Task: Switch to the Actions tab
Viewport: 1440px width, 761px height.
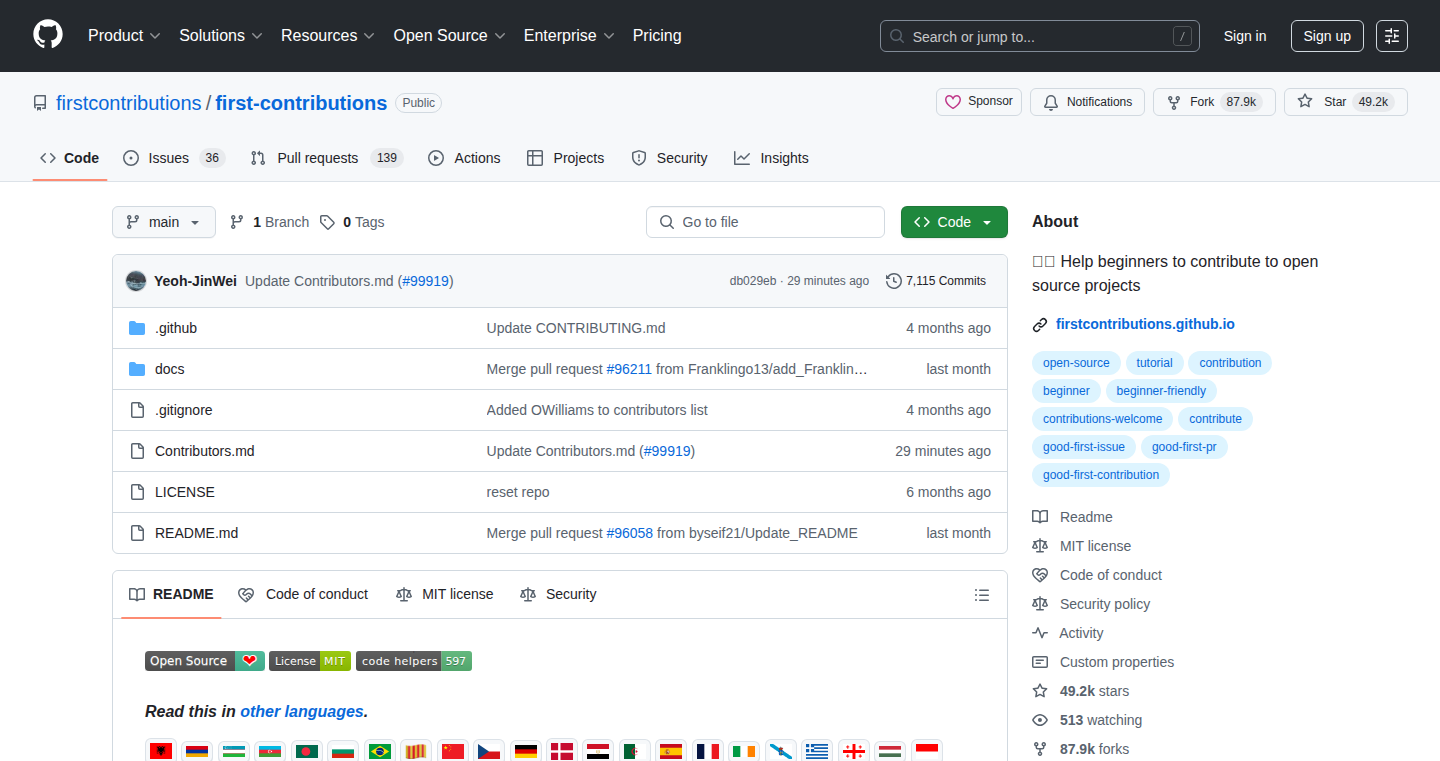Action: pyautogui.click(x=464, y=158)
